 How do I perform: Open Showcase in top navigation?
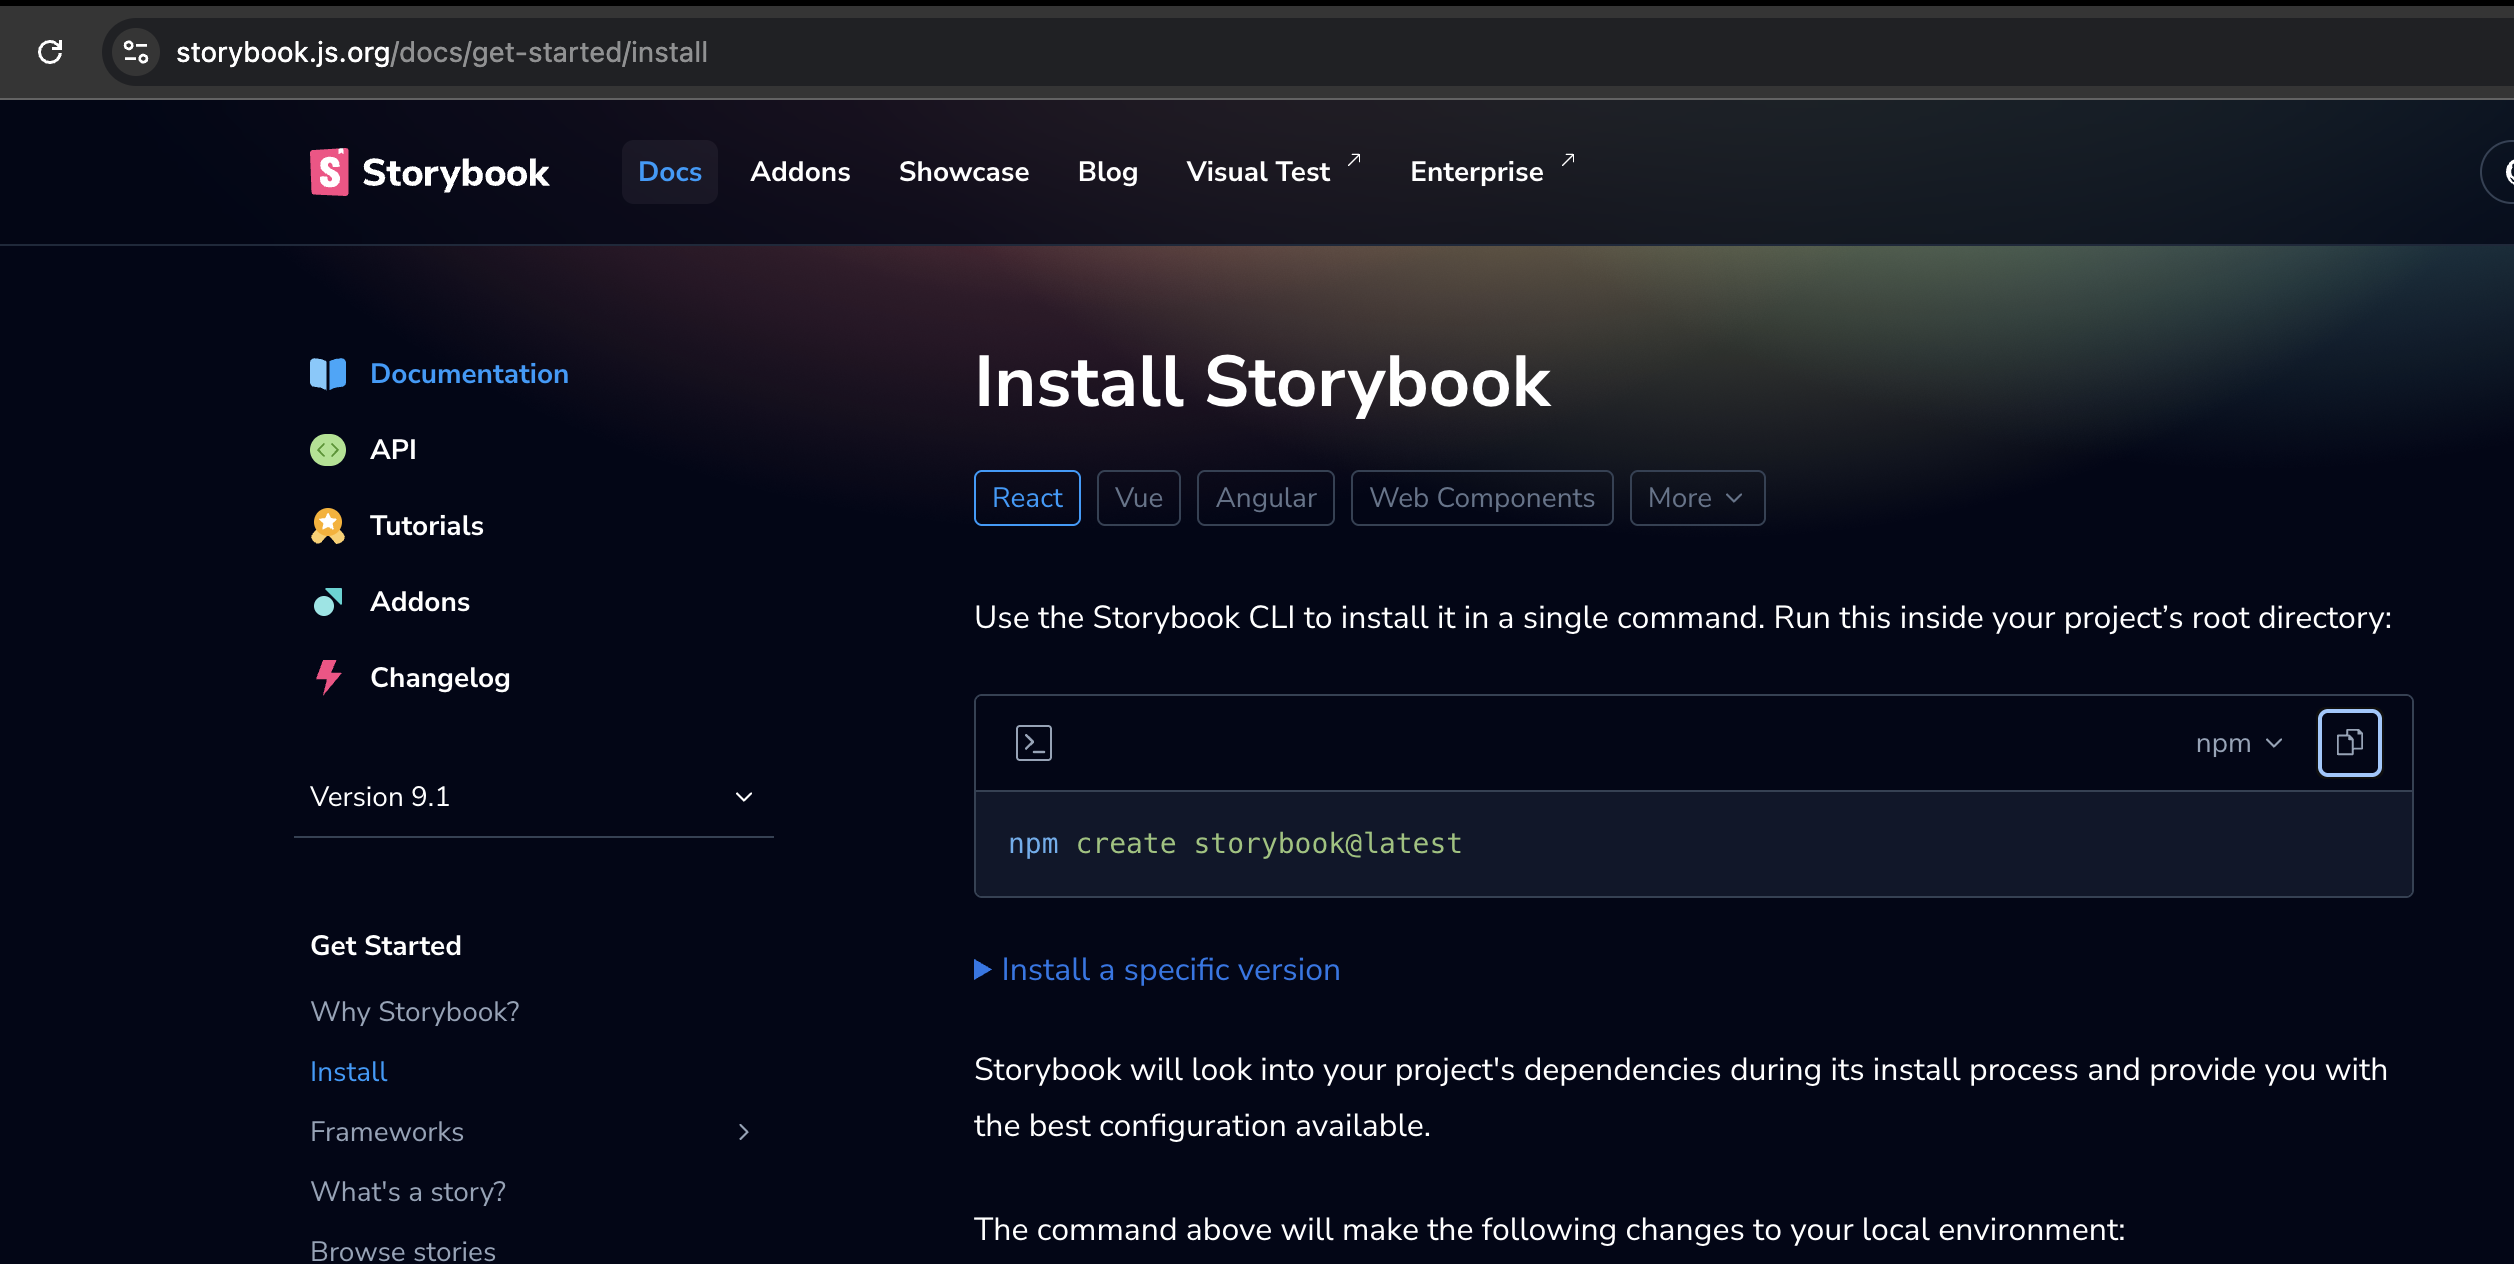pyautogui.click(x=964, y=172)
